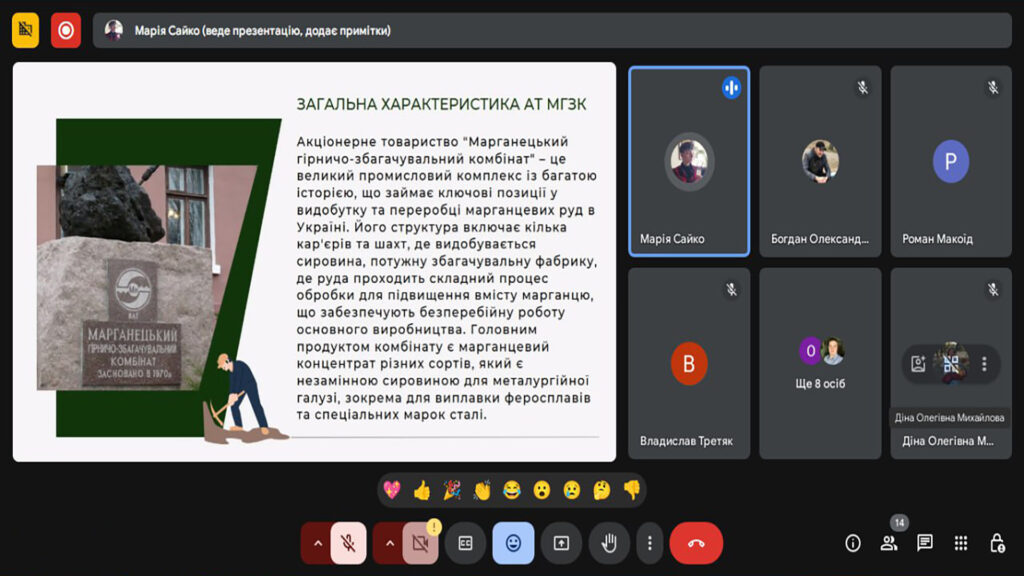
Task: Open more options menu in call bar
Action: click(649, 543)
